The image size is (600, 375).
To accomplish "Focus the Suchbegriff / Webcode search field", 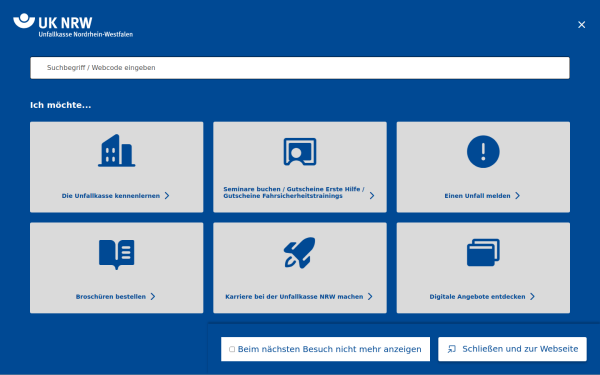I will coord(300,68).
